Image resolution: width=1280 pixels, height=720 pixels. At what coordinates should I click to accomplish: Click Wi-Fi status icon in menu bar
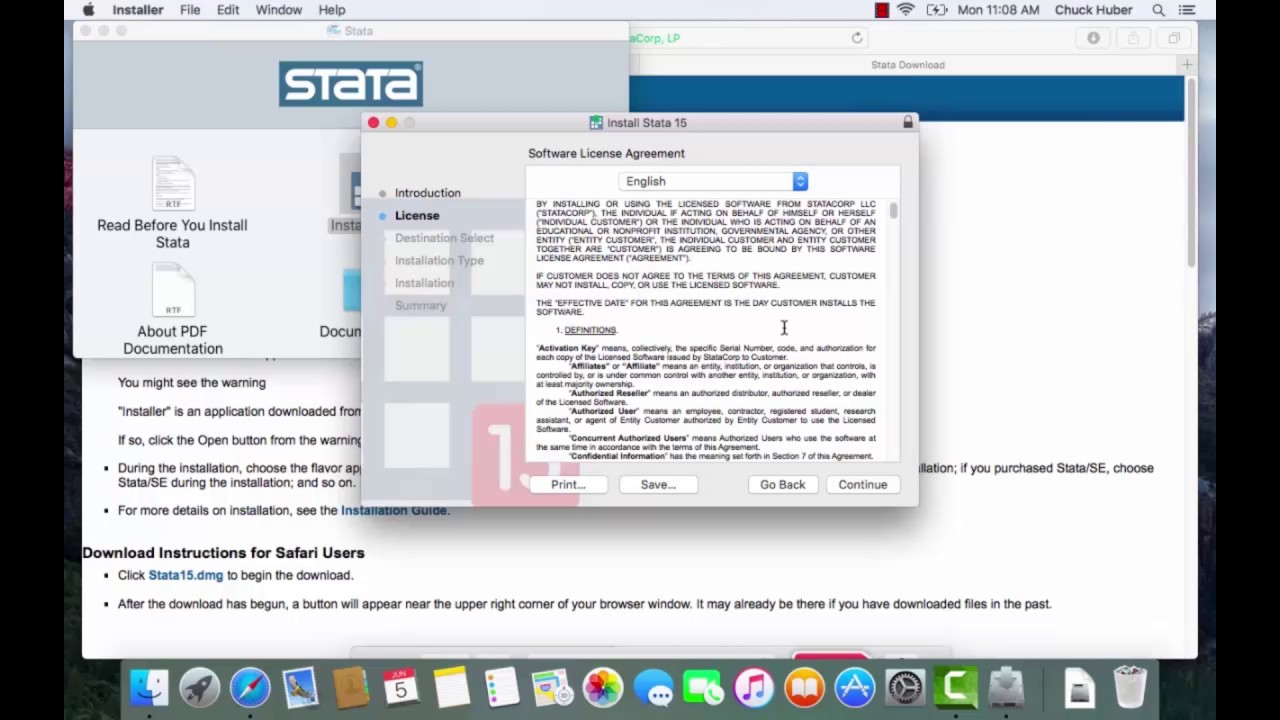[x=906, y=10]
